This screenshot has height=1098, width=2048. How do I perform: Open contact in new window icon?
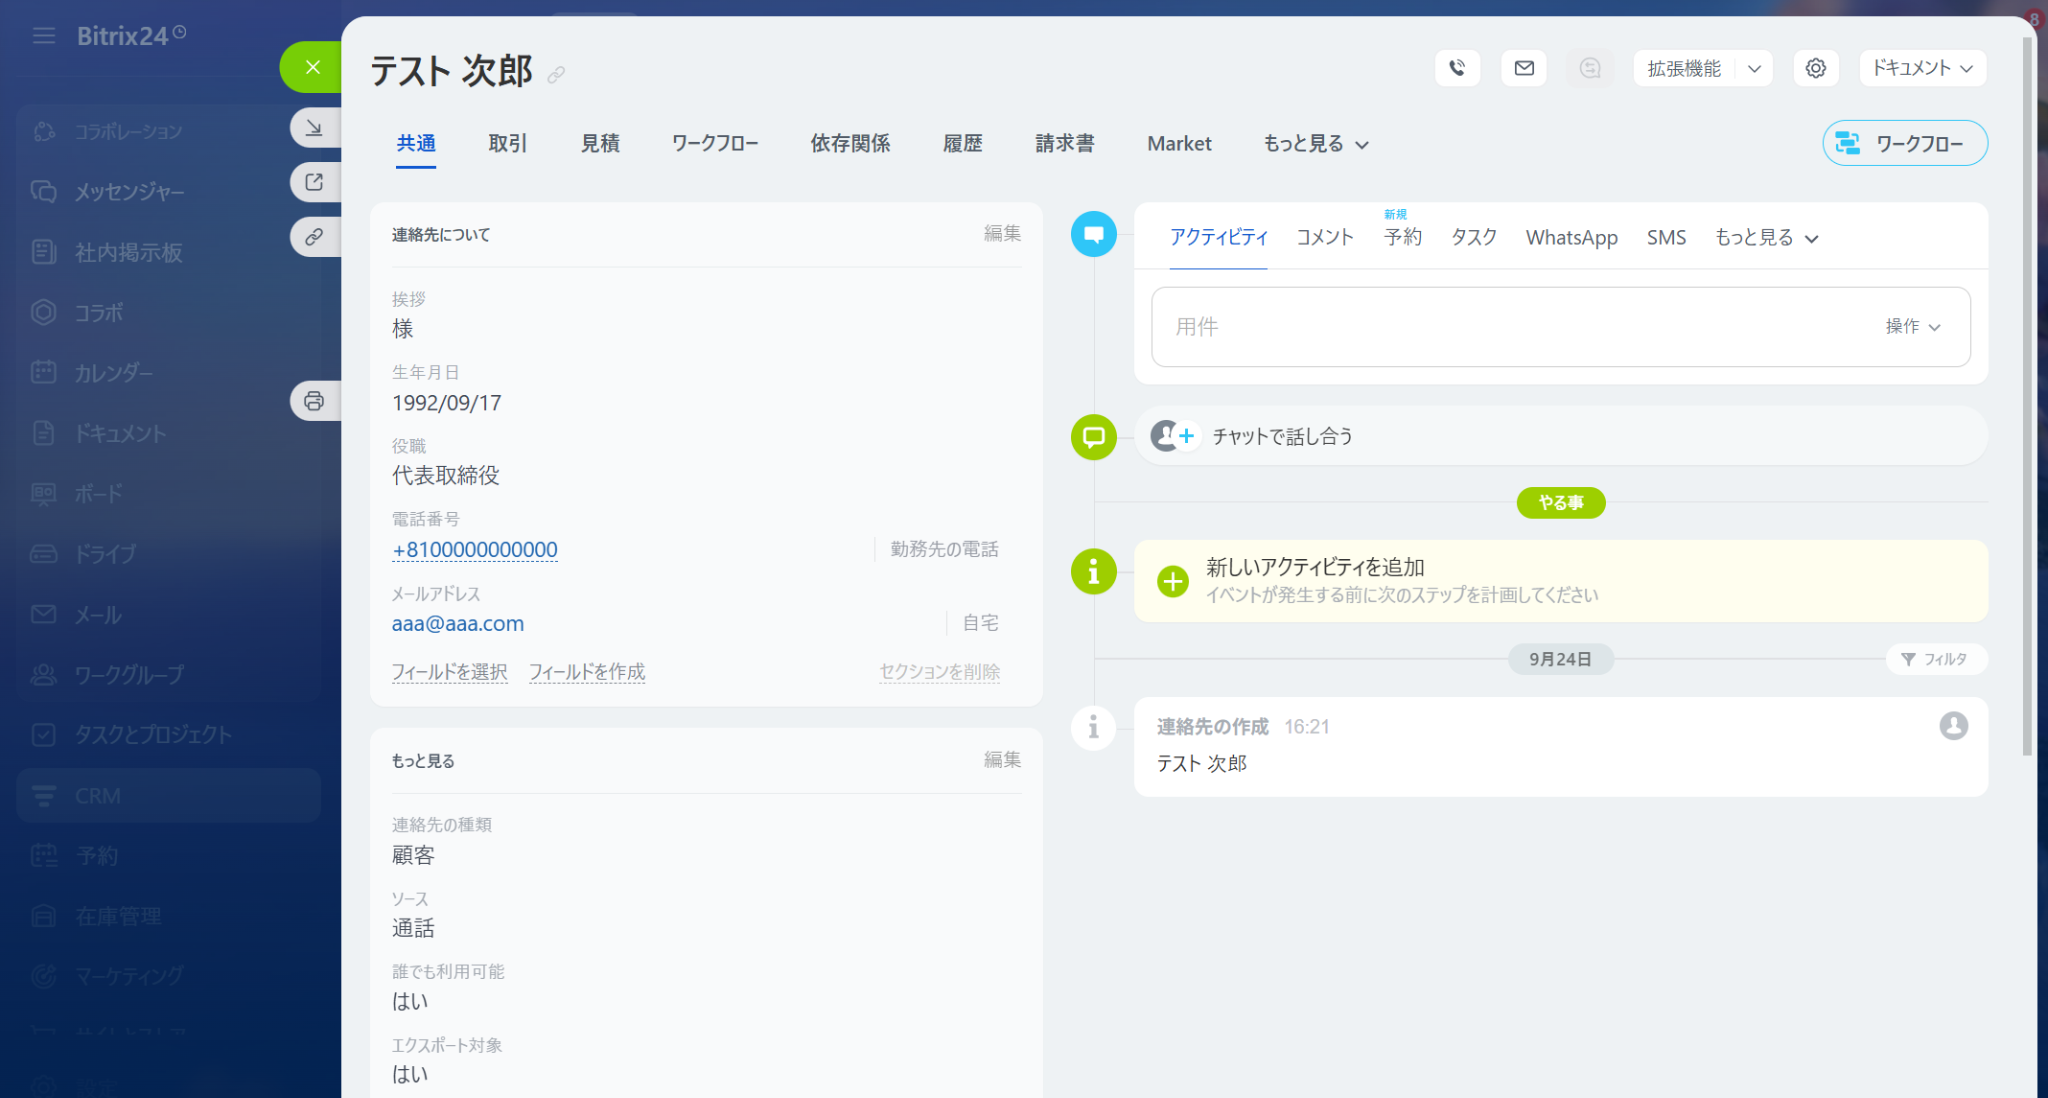click(314, 182)
